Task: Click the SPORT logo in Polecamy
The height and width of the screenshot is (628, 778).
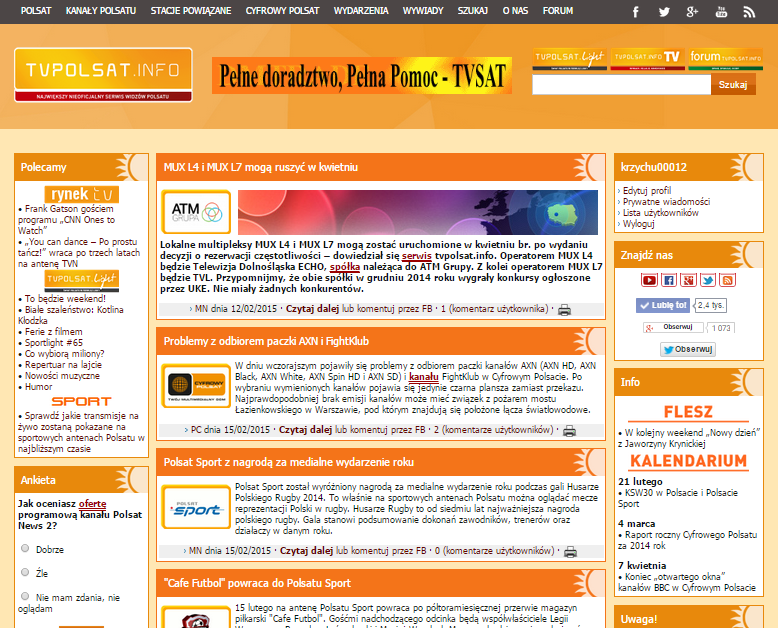Action: coord(81,401)
